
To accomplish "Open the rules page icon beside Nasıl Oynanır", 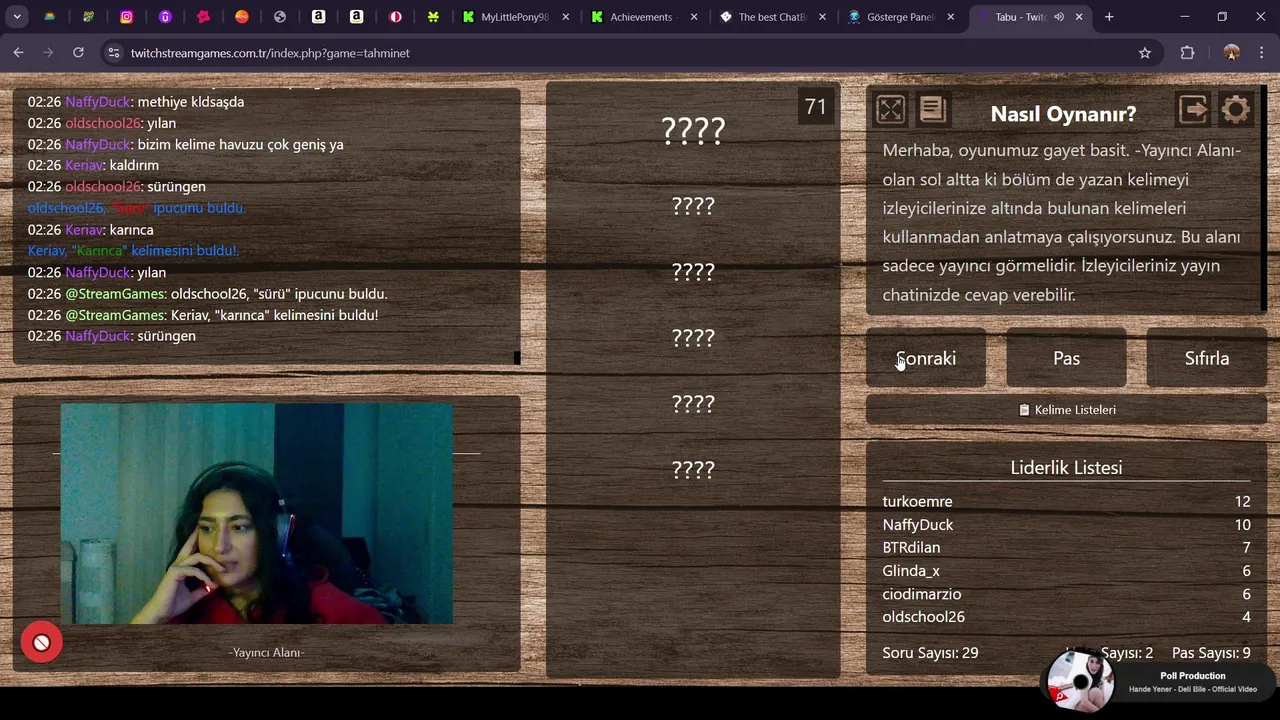I will [x=932, y=109].
